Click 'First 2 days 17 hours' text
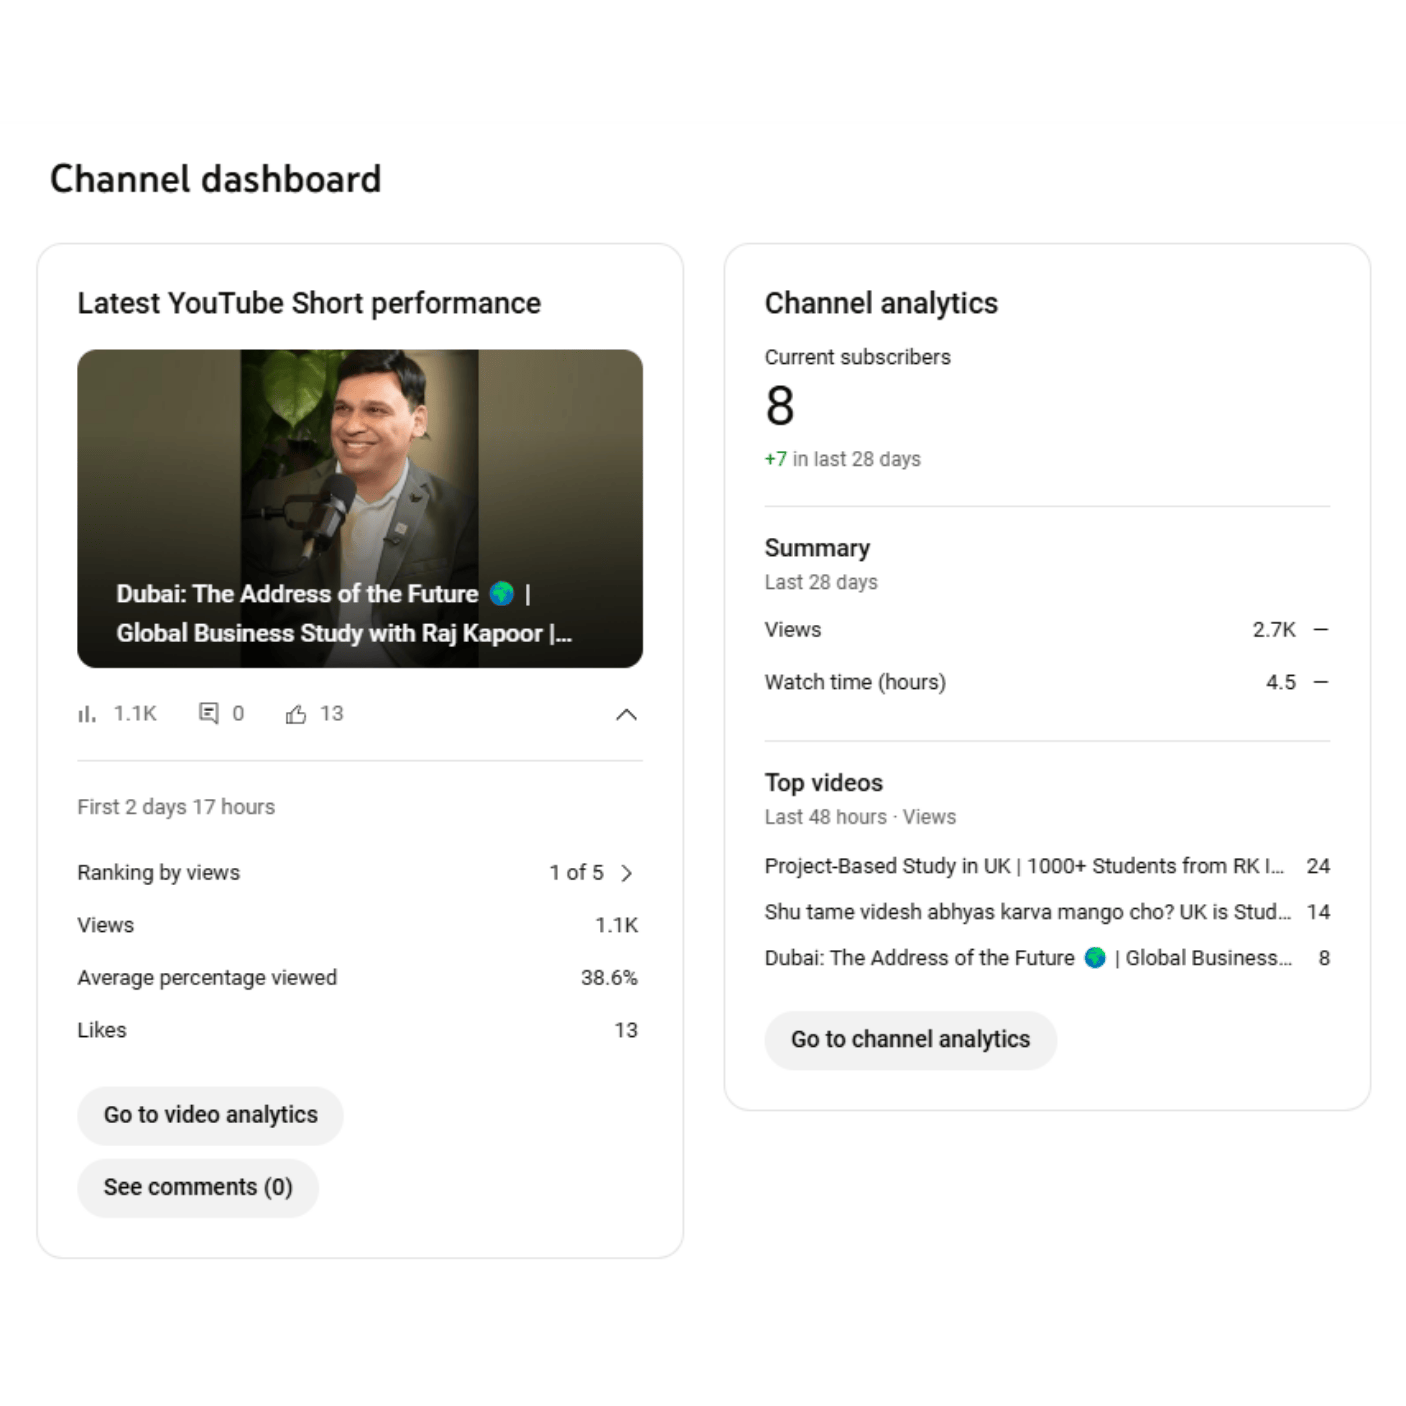Viewport: 1406px width, 1406px height. [176, 807]
